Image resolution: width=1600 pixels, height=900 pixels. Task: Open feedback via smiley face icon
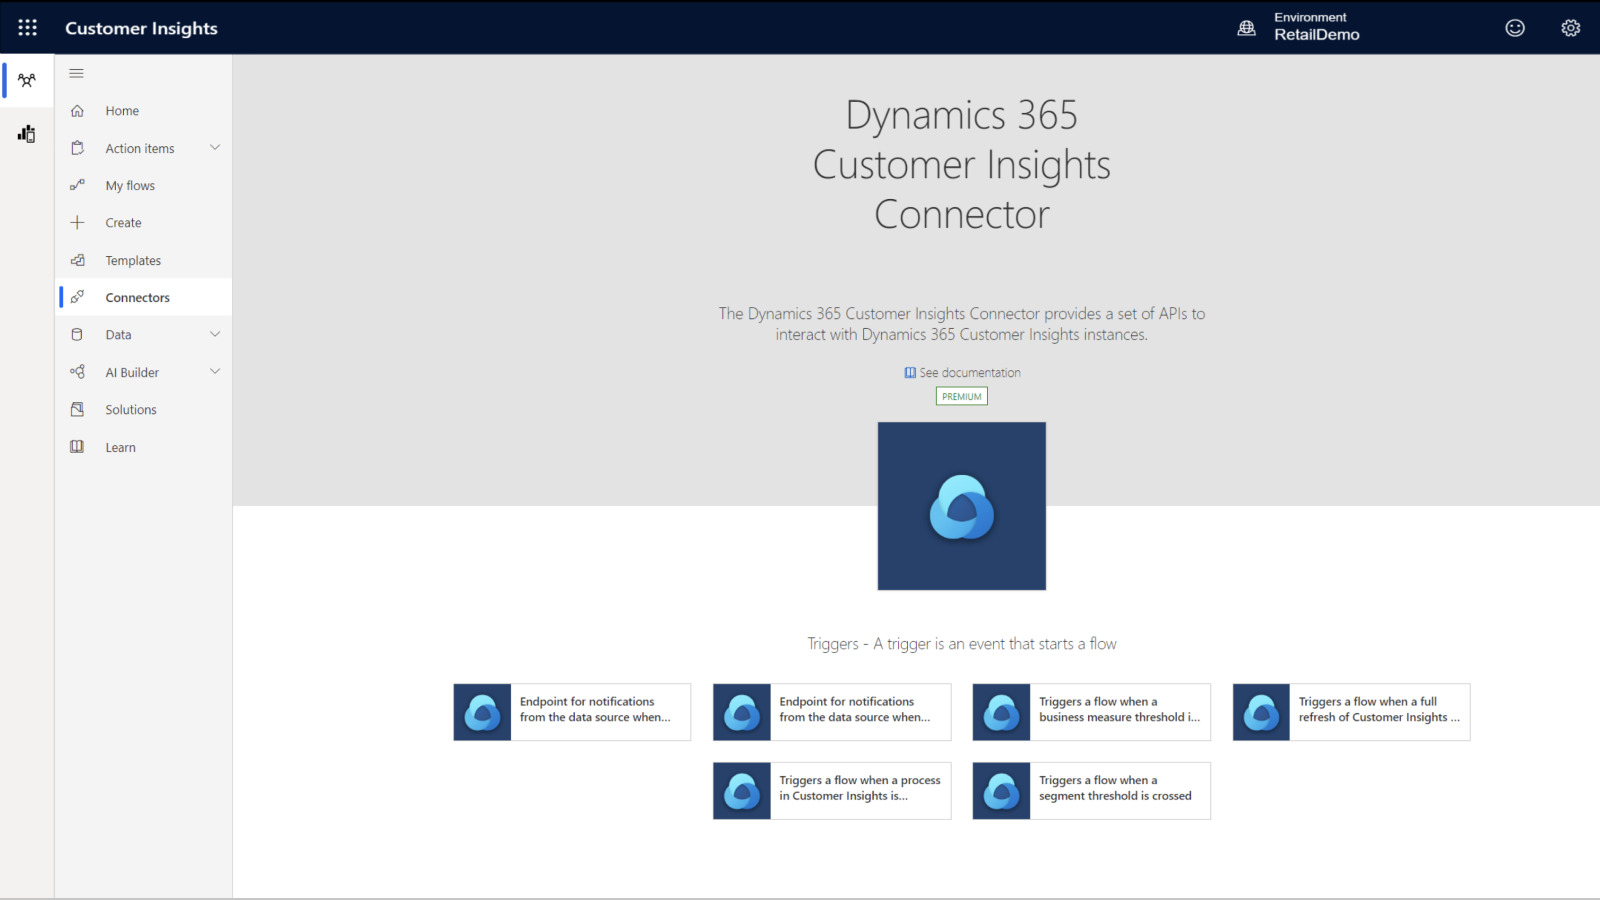pos(1515,28)
